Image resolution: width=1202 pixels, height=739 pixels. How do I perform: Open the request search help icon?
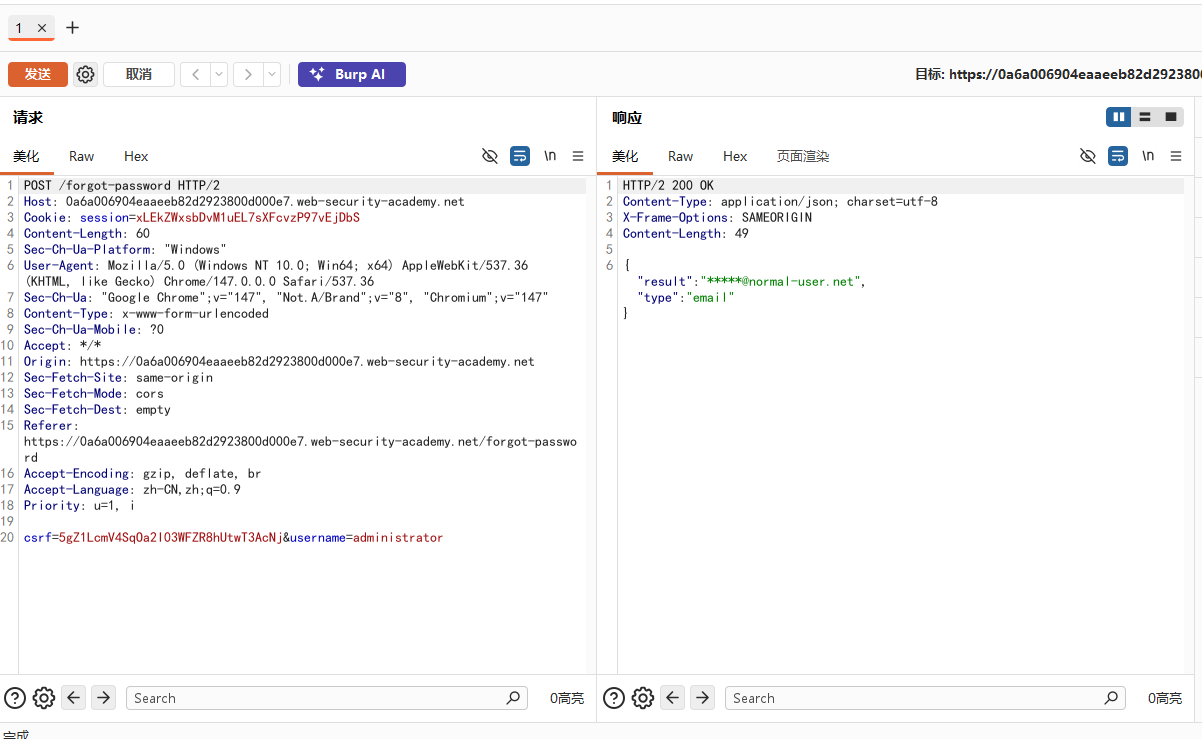point(15,698)
